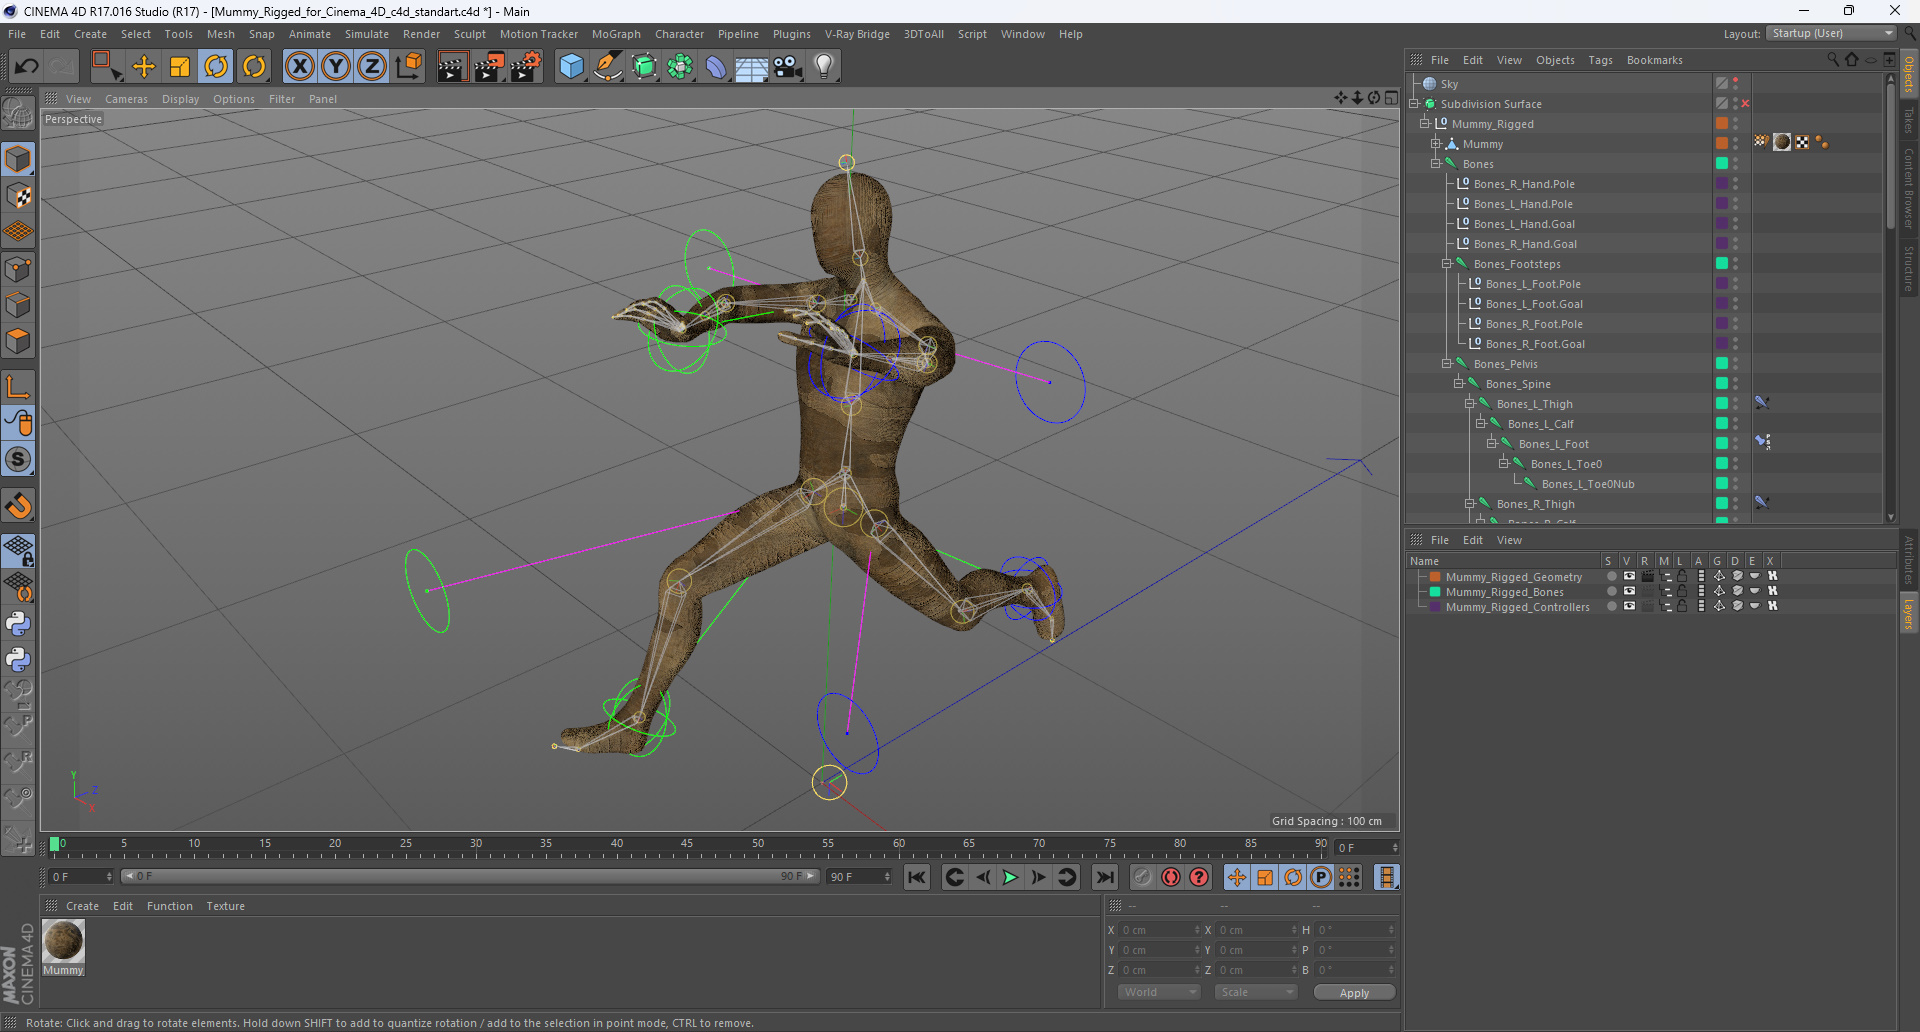Toggle Z axis lock

coord(372,66)
